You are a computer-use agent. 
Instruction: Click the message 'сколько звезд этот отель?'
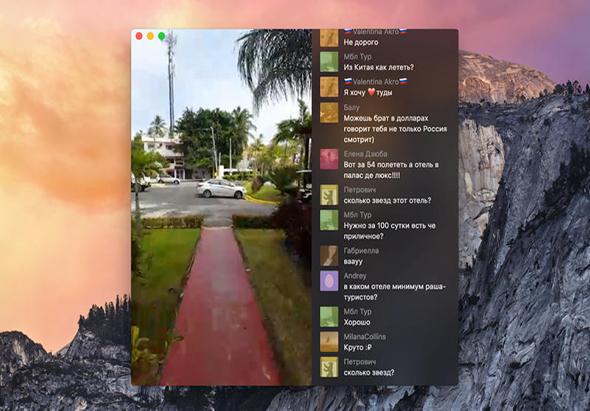387,201
